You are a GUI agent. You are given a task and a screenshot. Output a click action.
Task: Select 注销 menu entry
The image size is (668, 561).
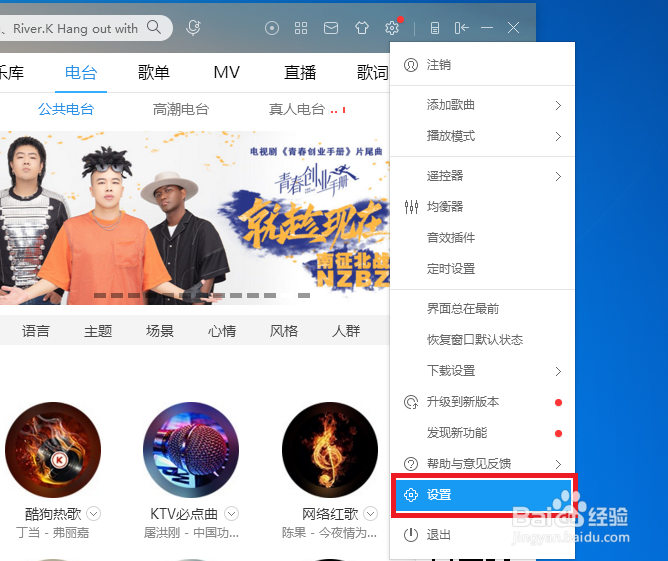482,65
